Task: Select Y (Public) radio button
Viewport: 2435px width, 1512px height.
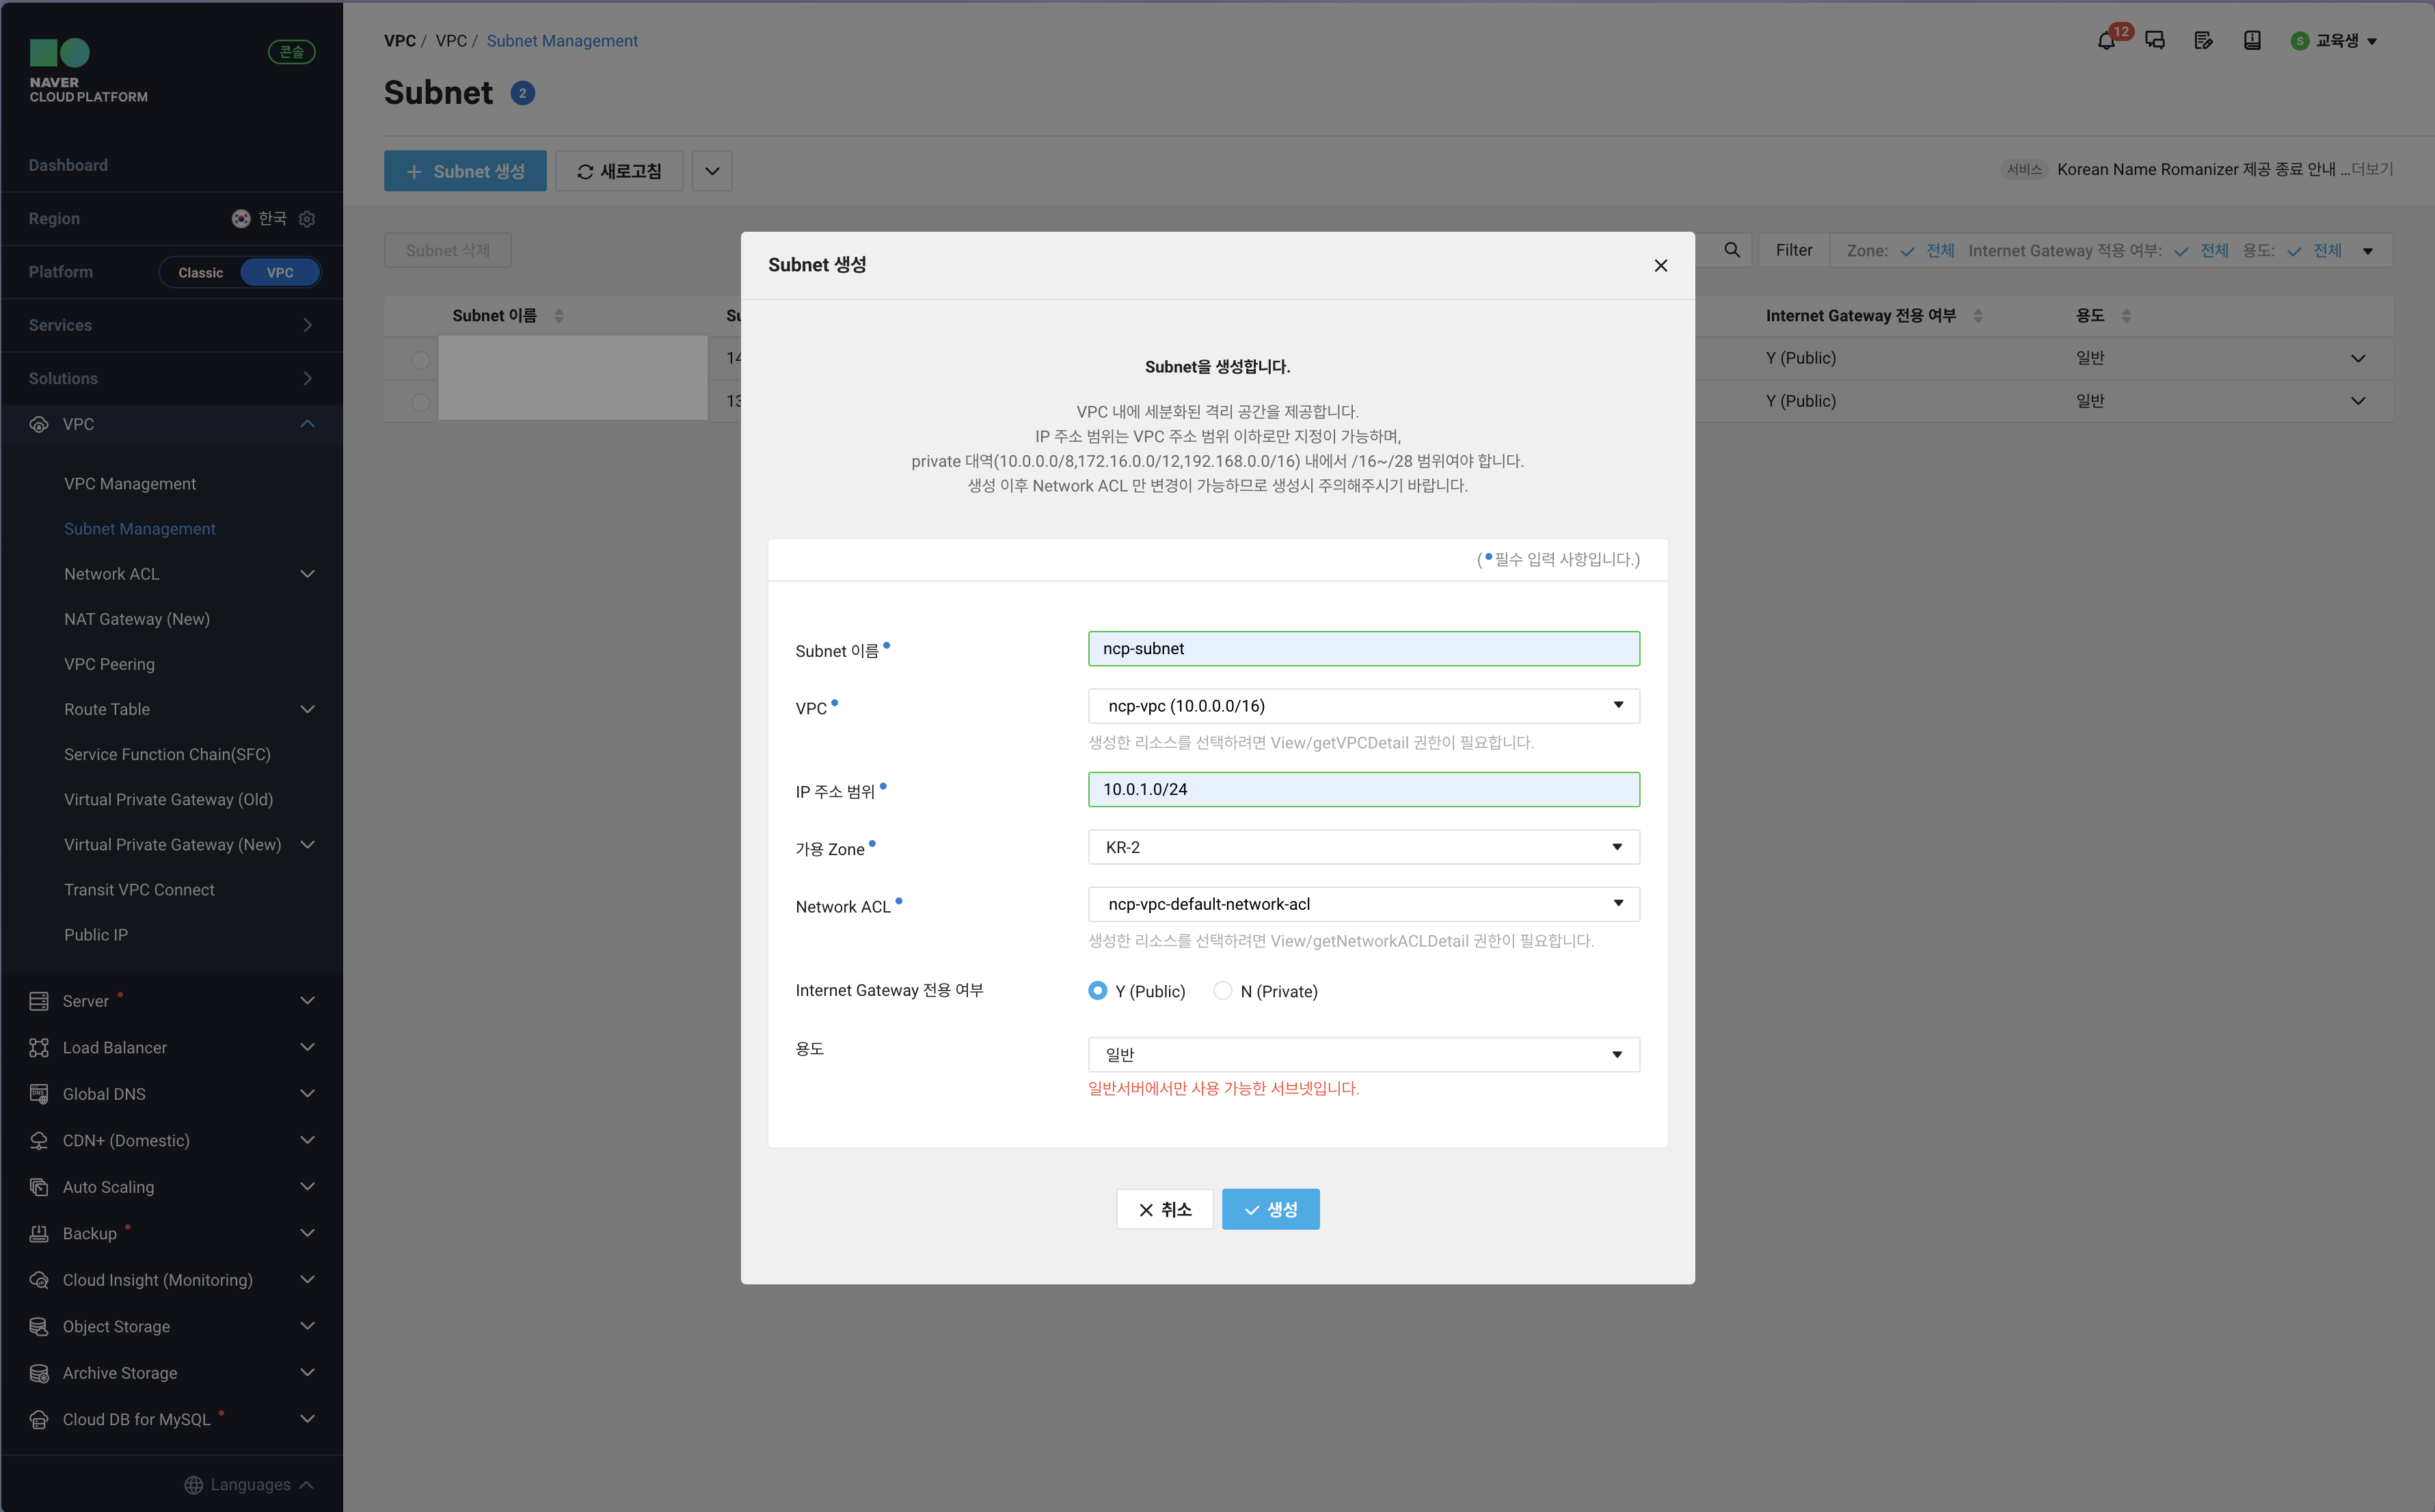Action: tap(1097, 990)
